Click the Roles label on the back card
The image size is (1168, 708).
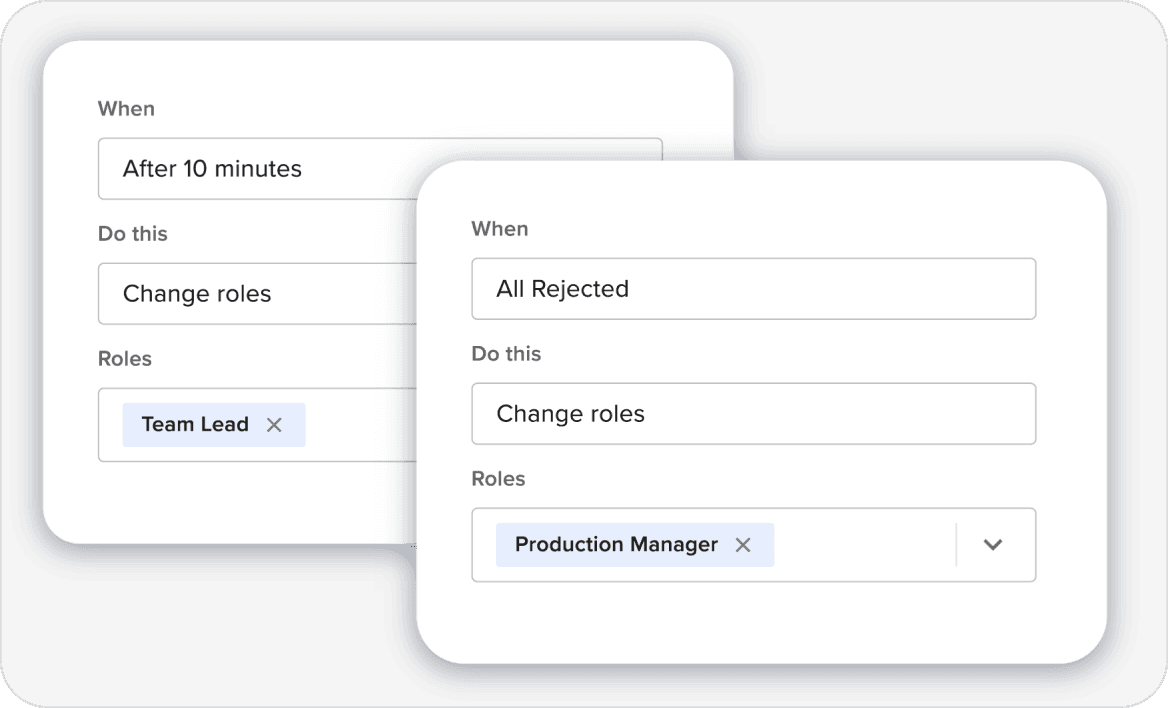point(125,358)
